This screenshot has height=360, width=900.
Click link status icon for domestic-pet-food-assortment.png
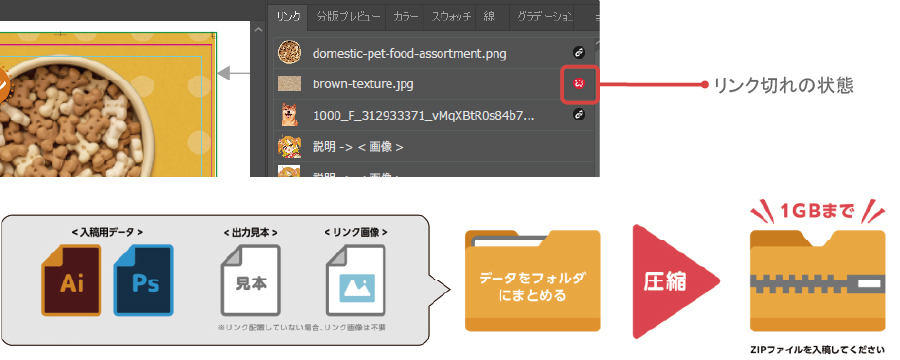pos(579,53)
